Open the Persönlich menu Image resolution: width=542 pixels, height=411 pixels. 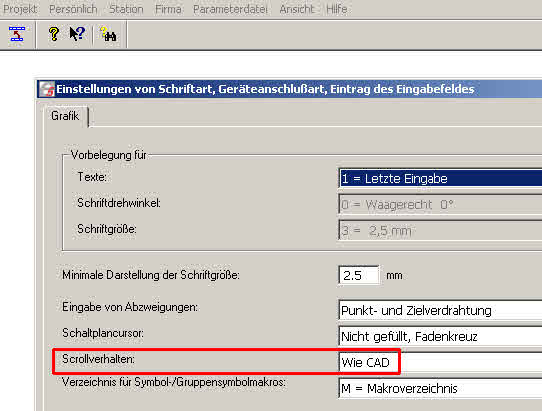(73, 9)
